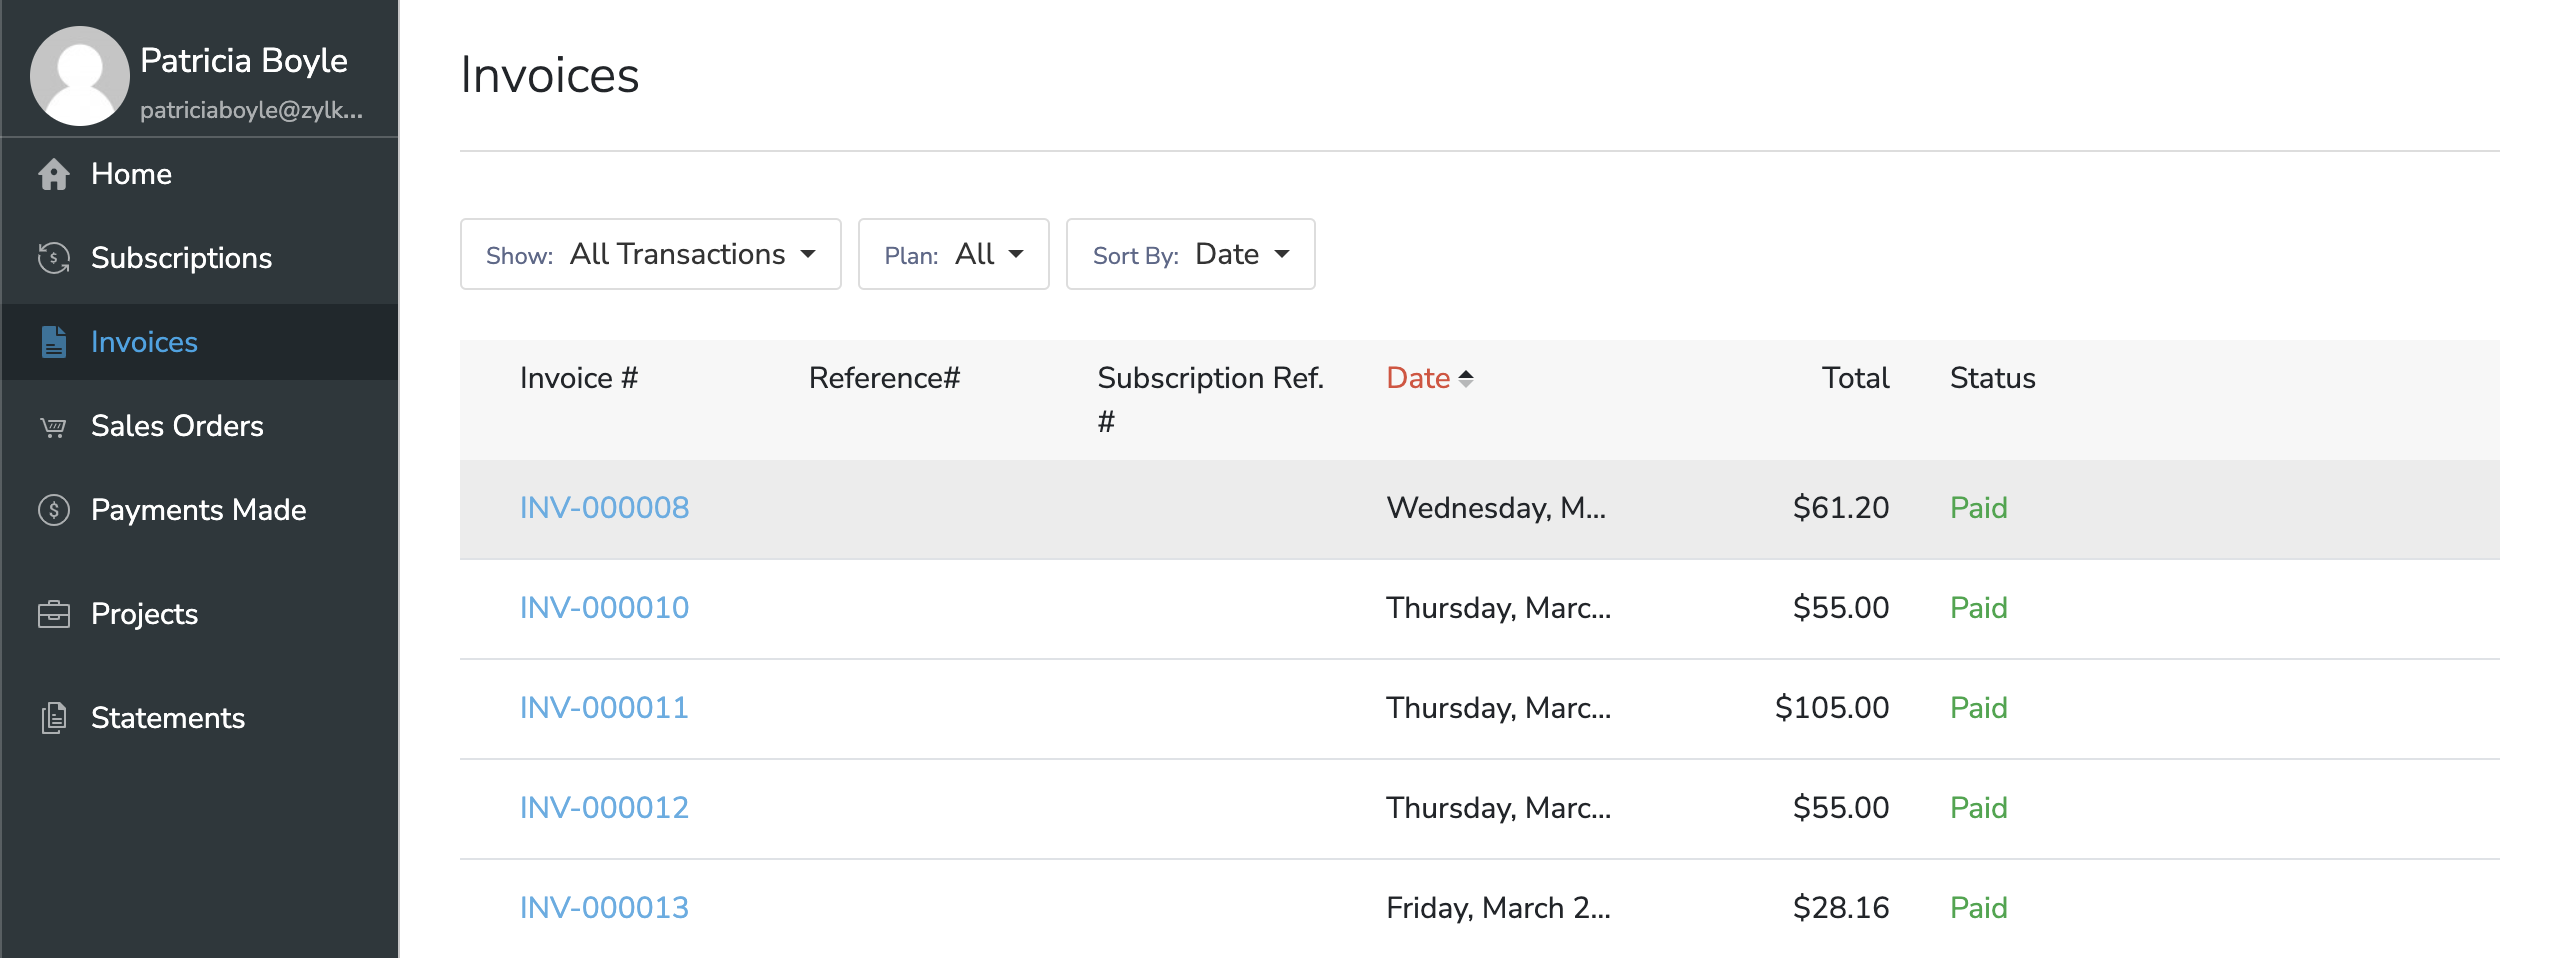
Task: Open invoice INV-000010
Action: click(x=604, y=607)
